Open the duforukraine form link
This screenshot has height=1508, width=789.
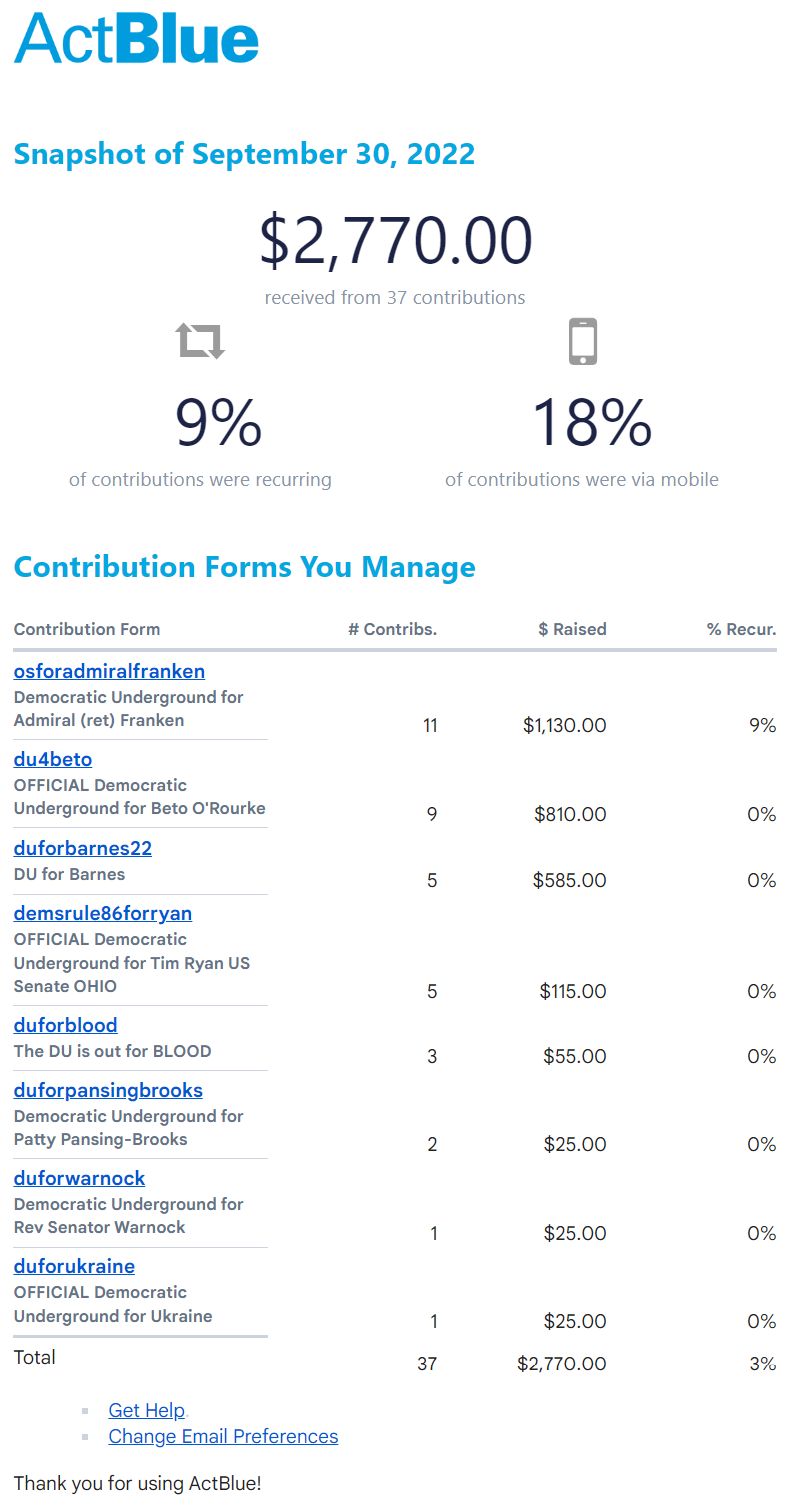74,1266
